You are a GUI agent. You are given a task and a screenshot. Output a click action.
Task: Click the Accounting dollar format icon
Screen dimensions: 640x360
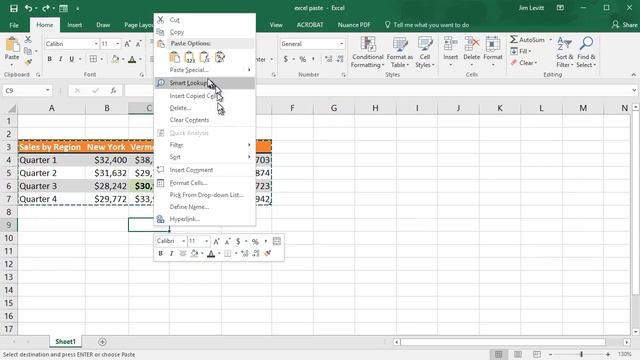(286, 59)
